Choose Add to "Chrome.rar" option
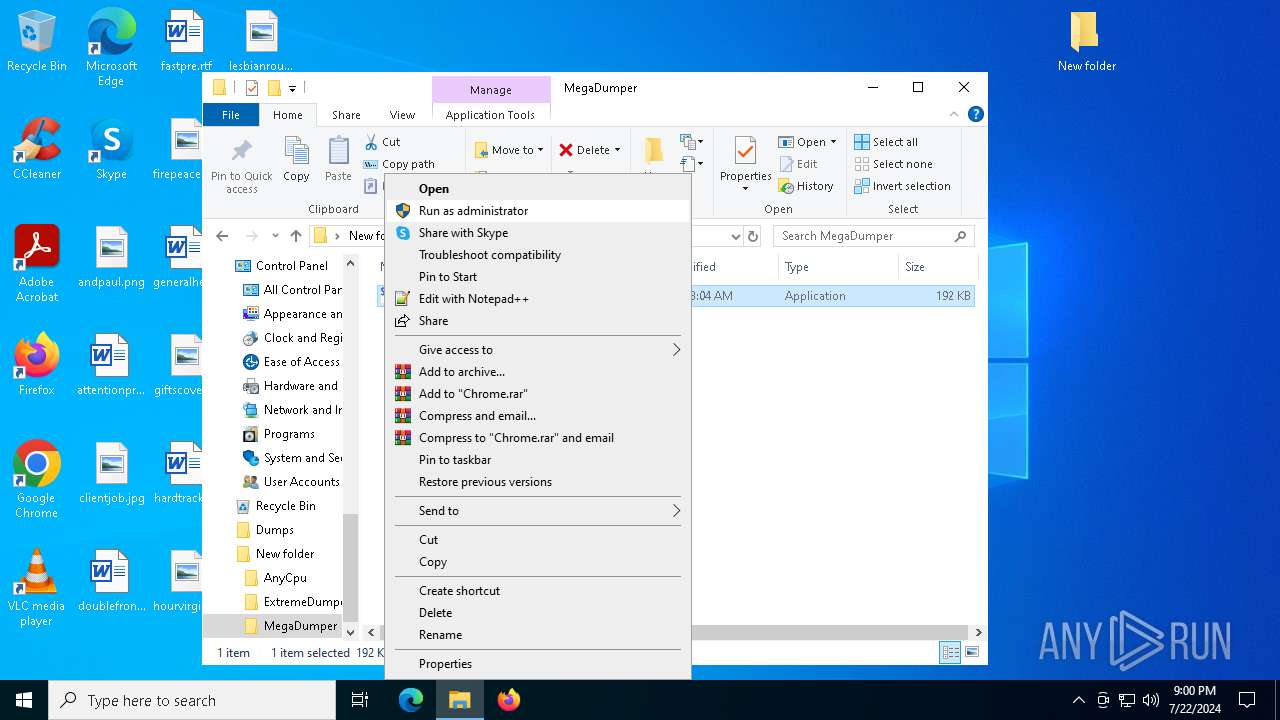Screen dimensions: 1280x720 537,394
